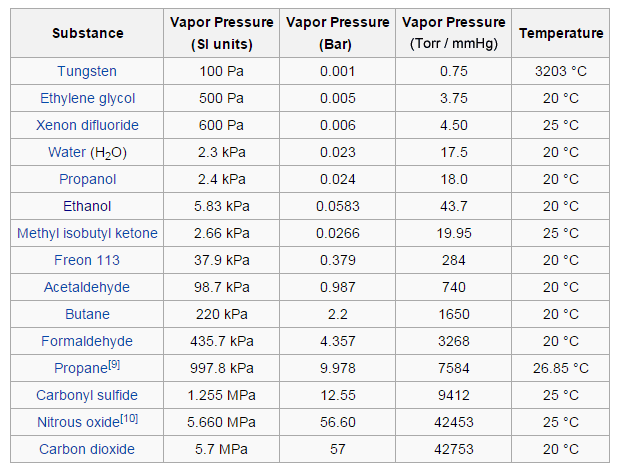Click the Acetaldehyde link
This screenshot has width=620, height=471.
pos(87,287)
